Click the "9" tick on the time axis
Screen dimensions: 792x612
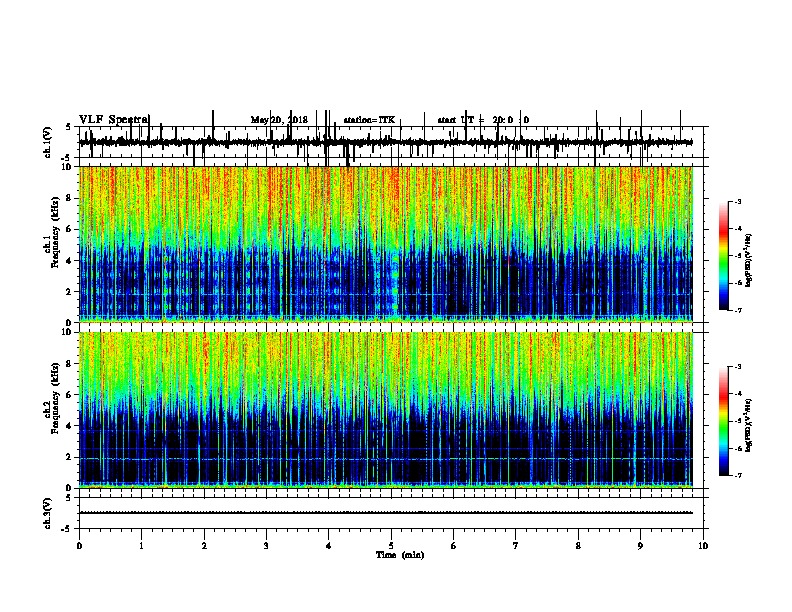[x=640, y=546]
